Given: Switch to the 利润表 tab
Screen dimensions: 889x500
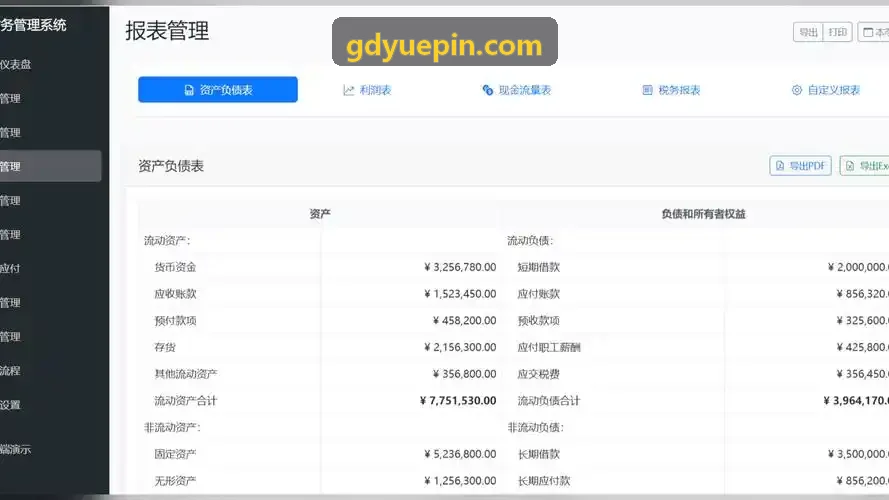Looking at the screenshot, I should [x=367, y=90].
